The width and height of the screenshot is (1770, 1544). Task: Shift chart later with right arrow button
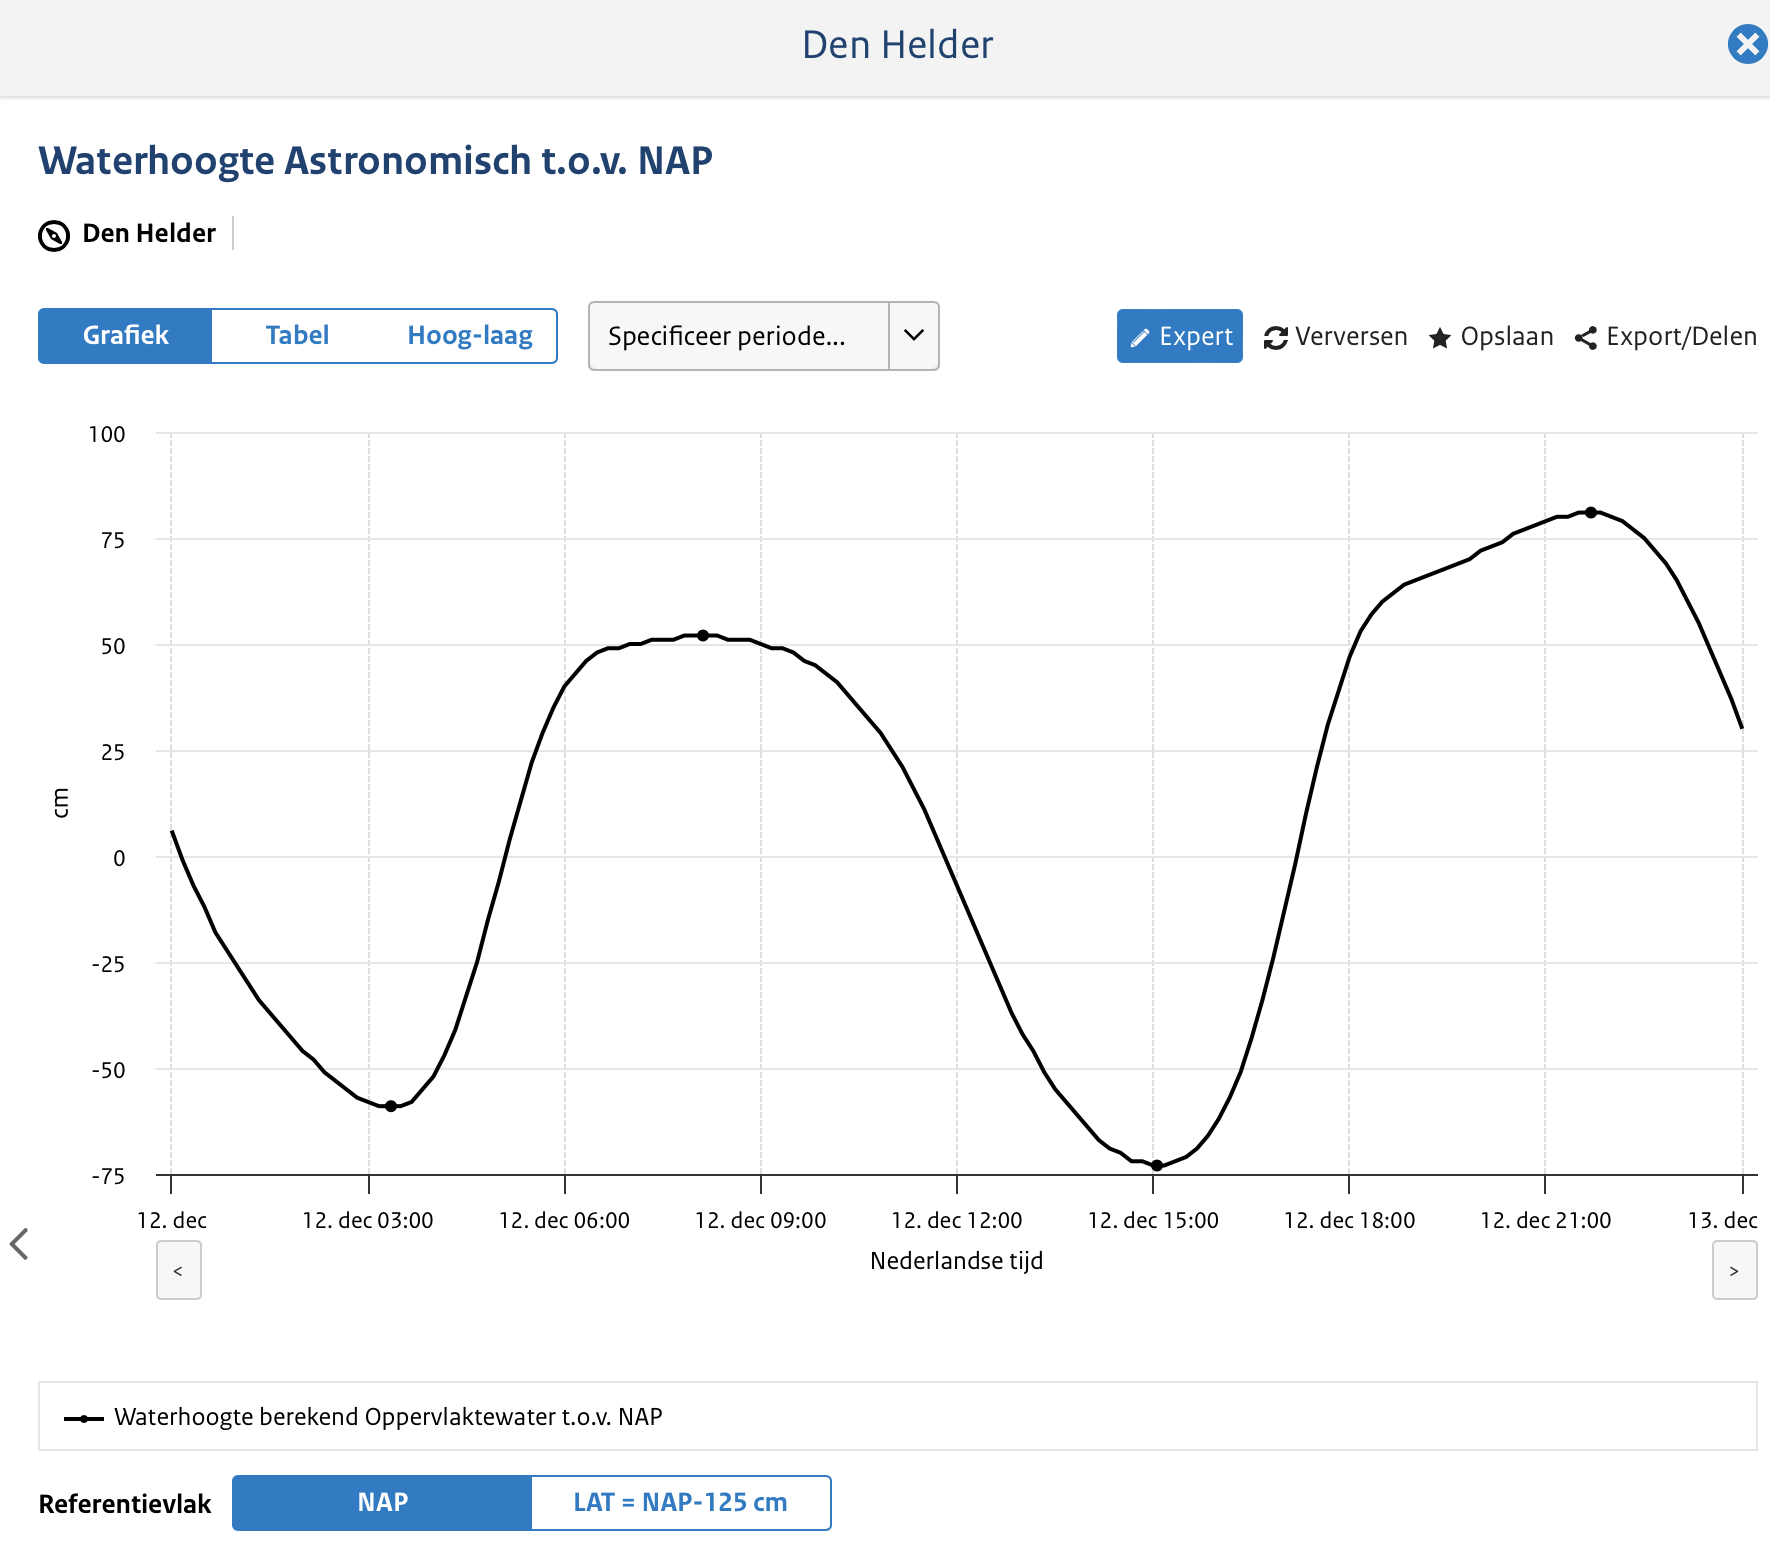click(x=1734, y=1270)
